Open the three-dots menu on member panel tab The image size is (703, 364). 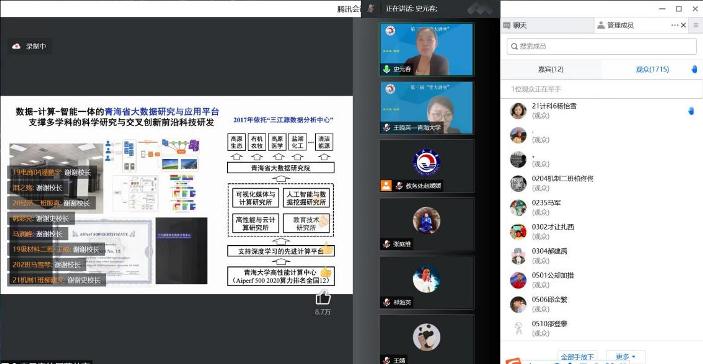click(x=675, y=26)
